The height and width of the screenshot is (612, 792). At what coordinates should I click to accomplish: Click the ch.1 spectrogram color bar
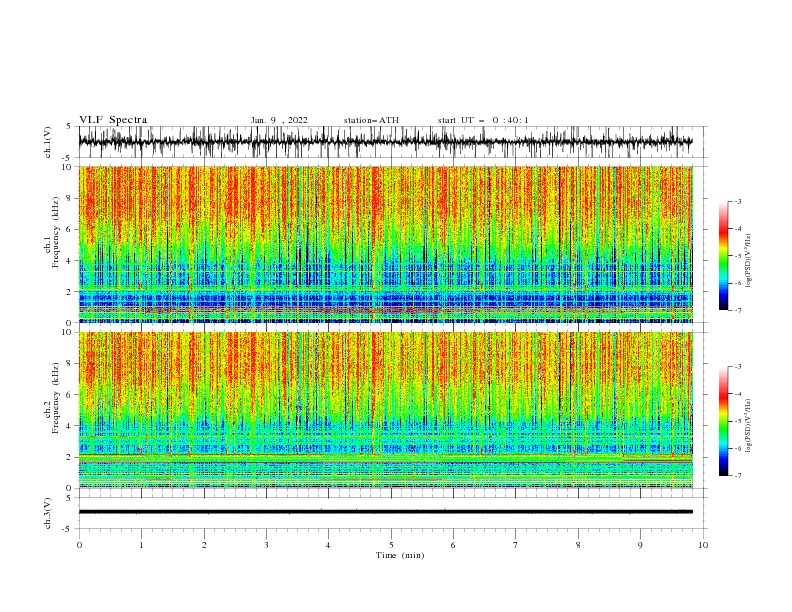click(x=724, y=256)
